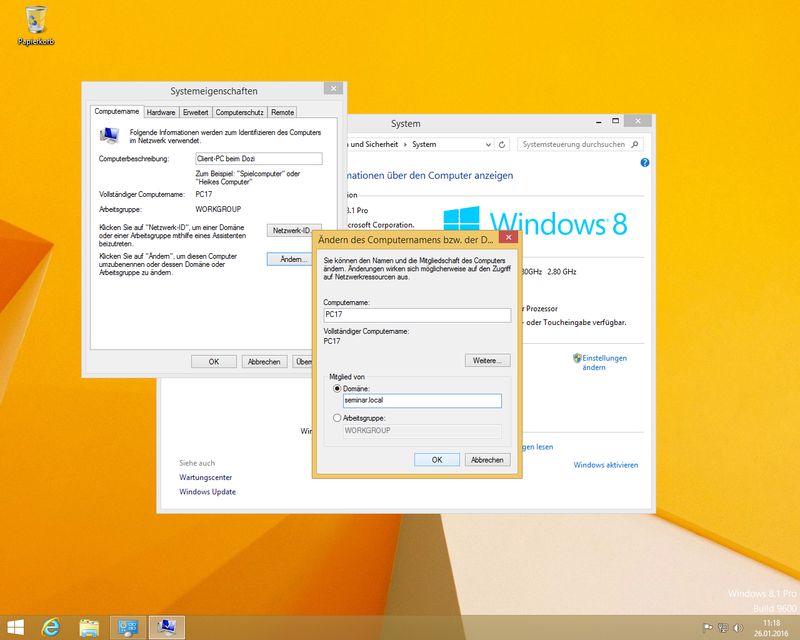Select the Domäne radio button
The width and height of the screenshot is (800, 640).
pos(337,387)
